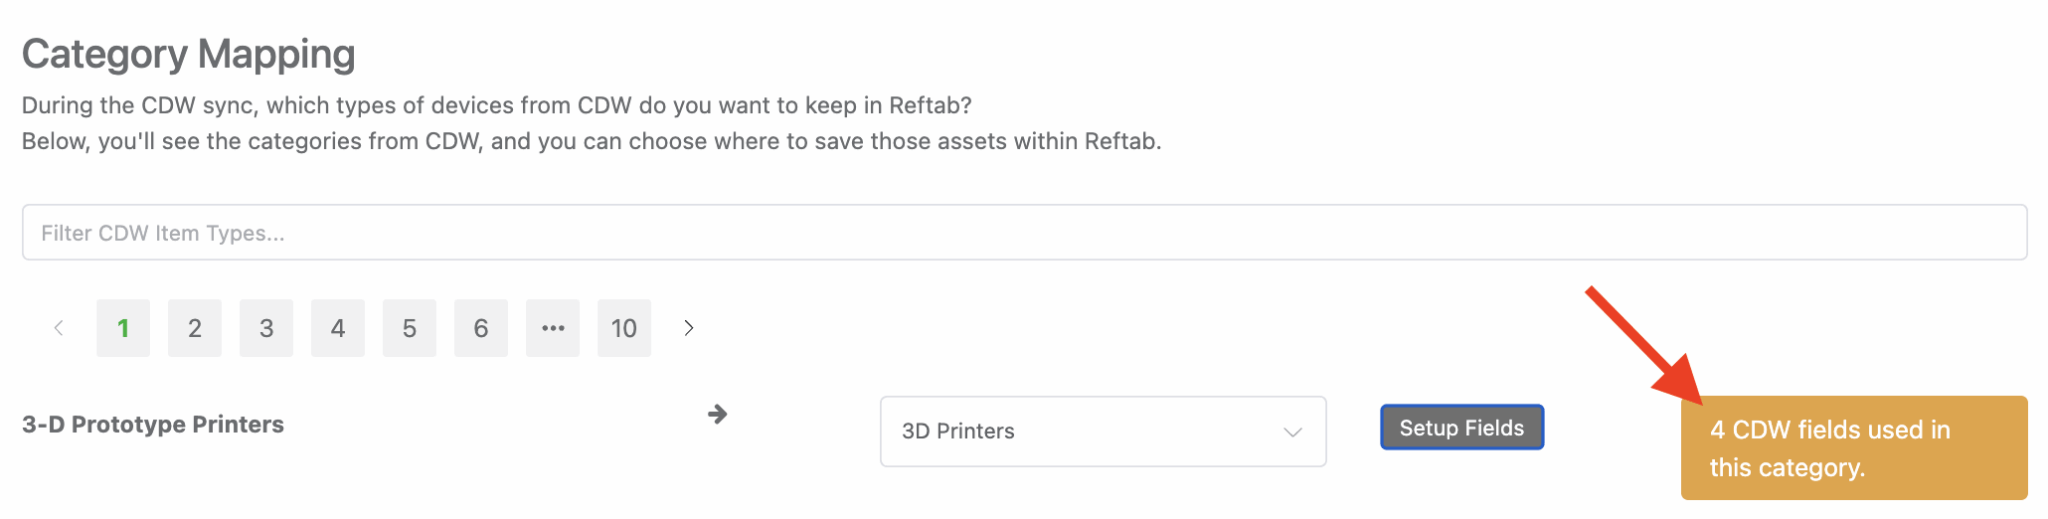2048x519 pixels.
Task: Go to previous page using left chevron
Action: pyautogui.click(x=59, y=328)
